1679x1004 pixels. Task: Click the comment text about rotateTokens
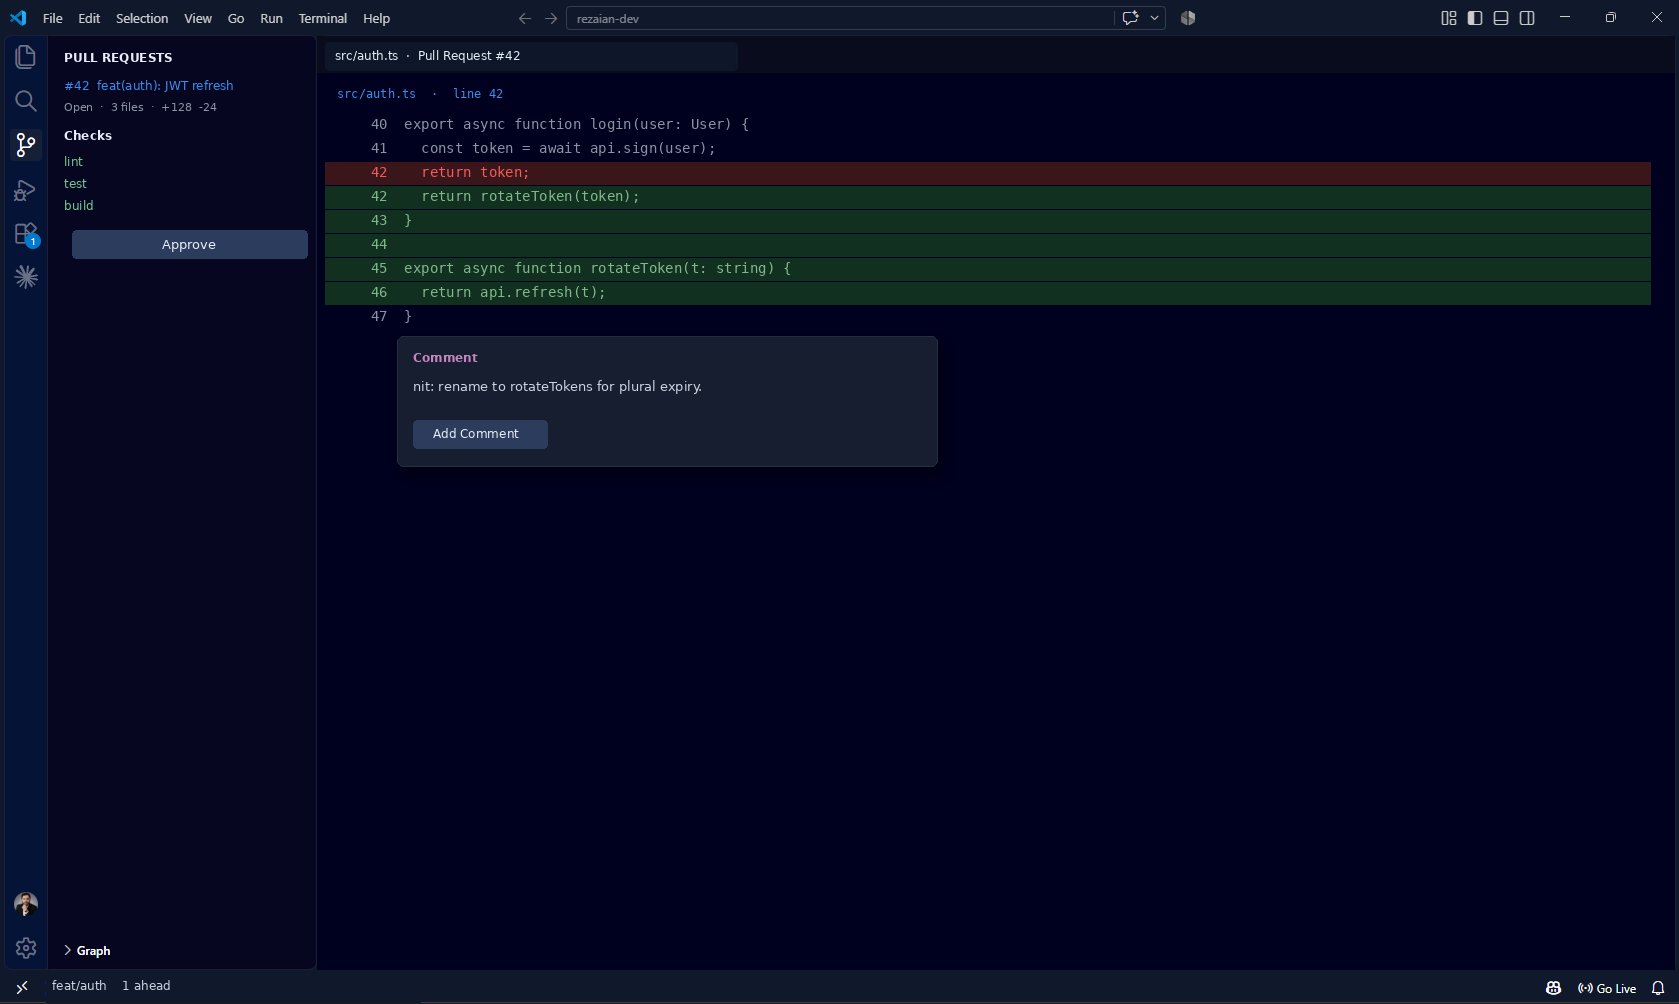pyautogui.click(x=557, y=387)
